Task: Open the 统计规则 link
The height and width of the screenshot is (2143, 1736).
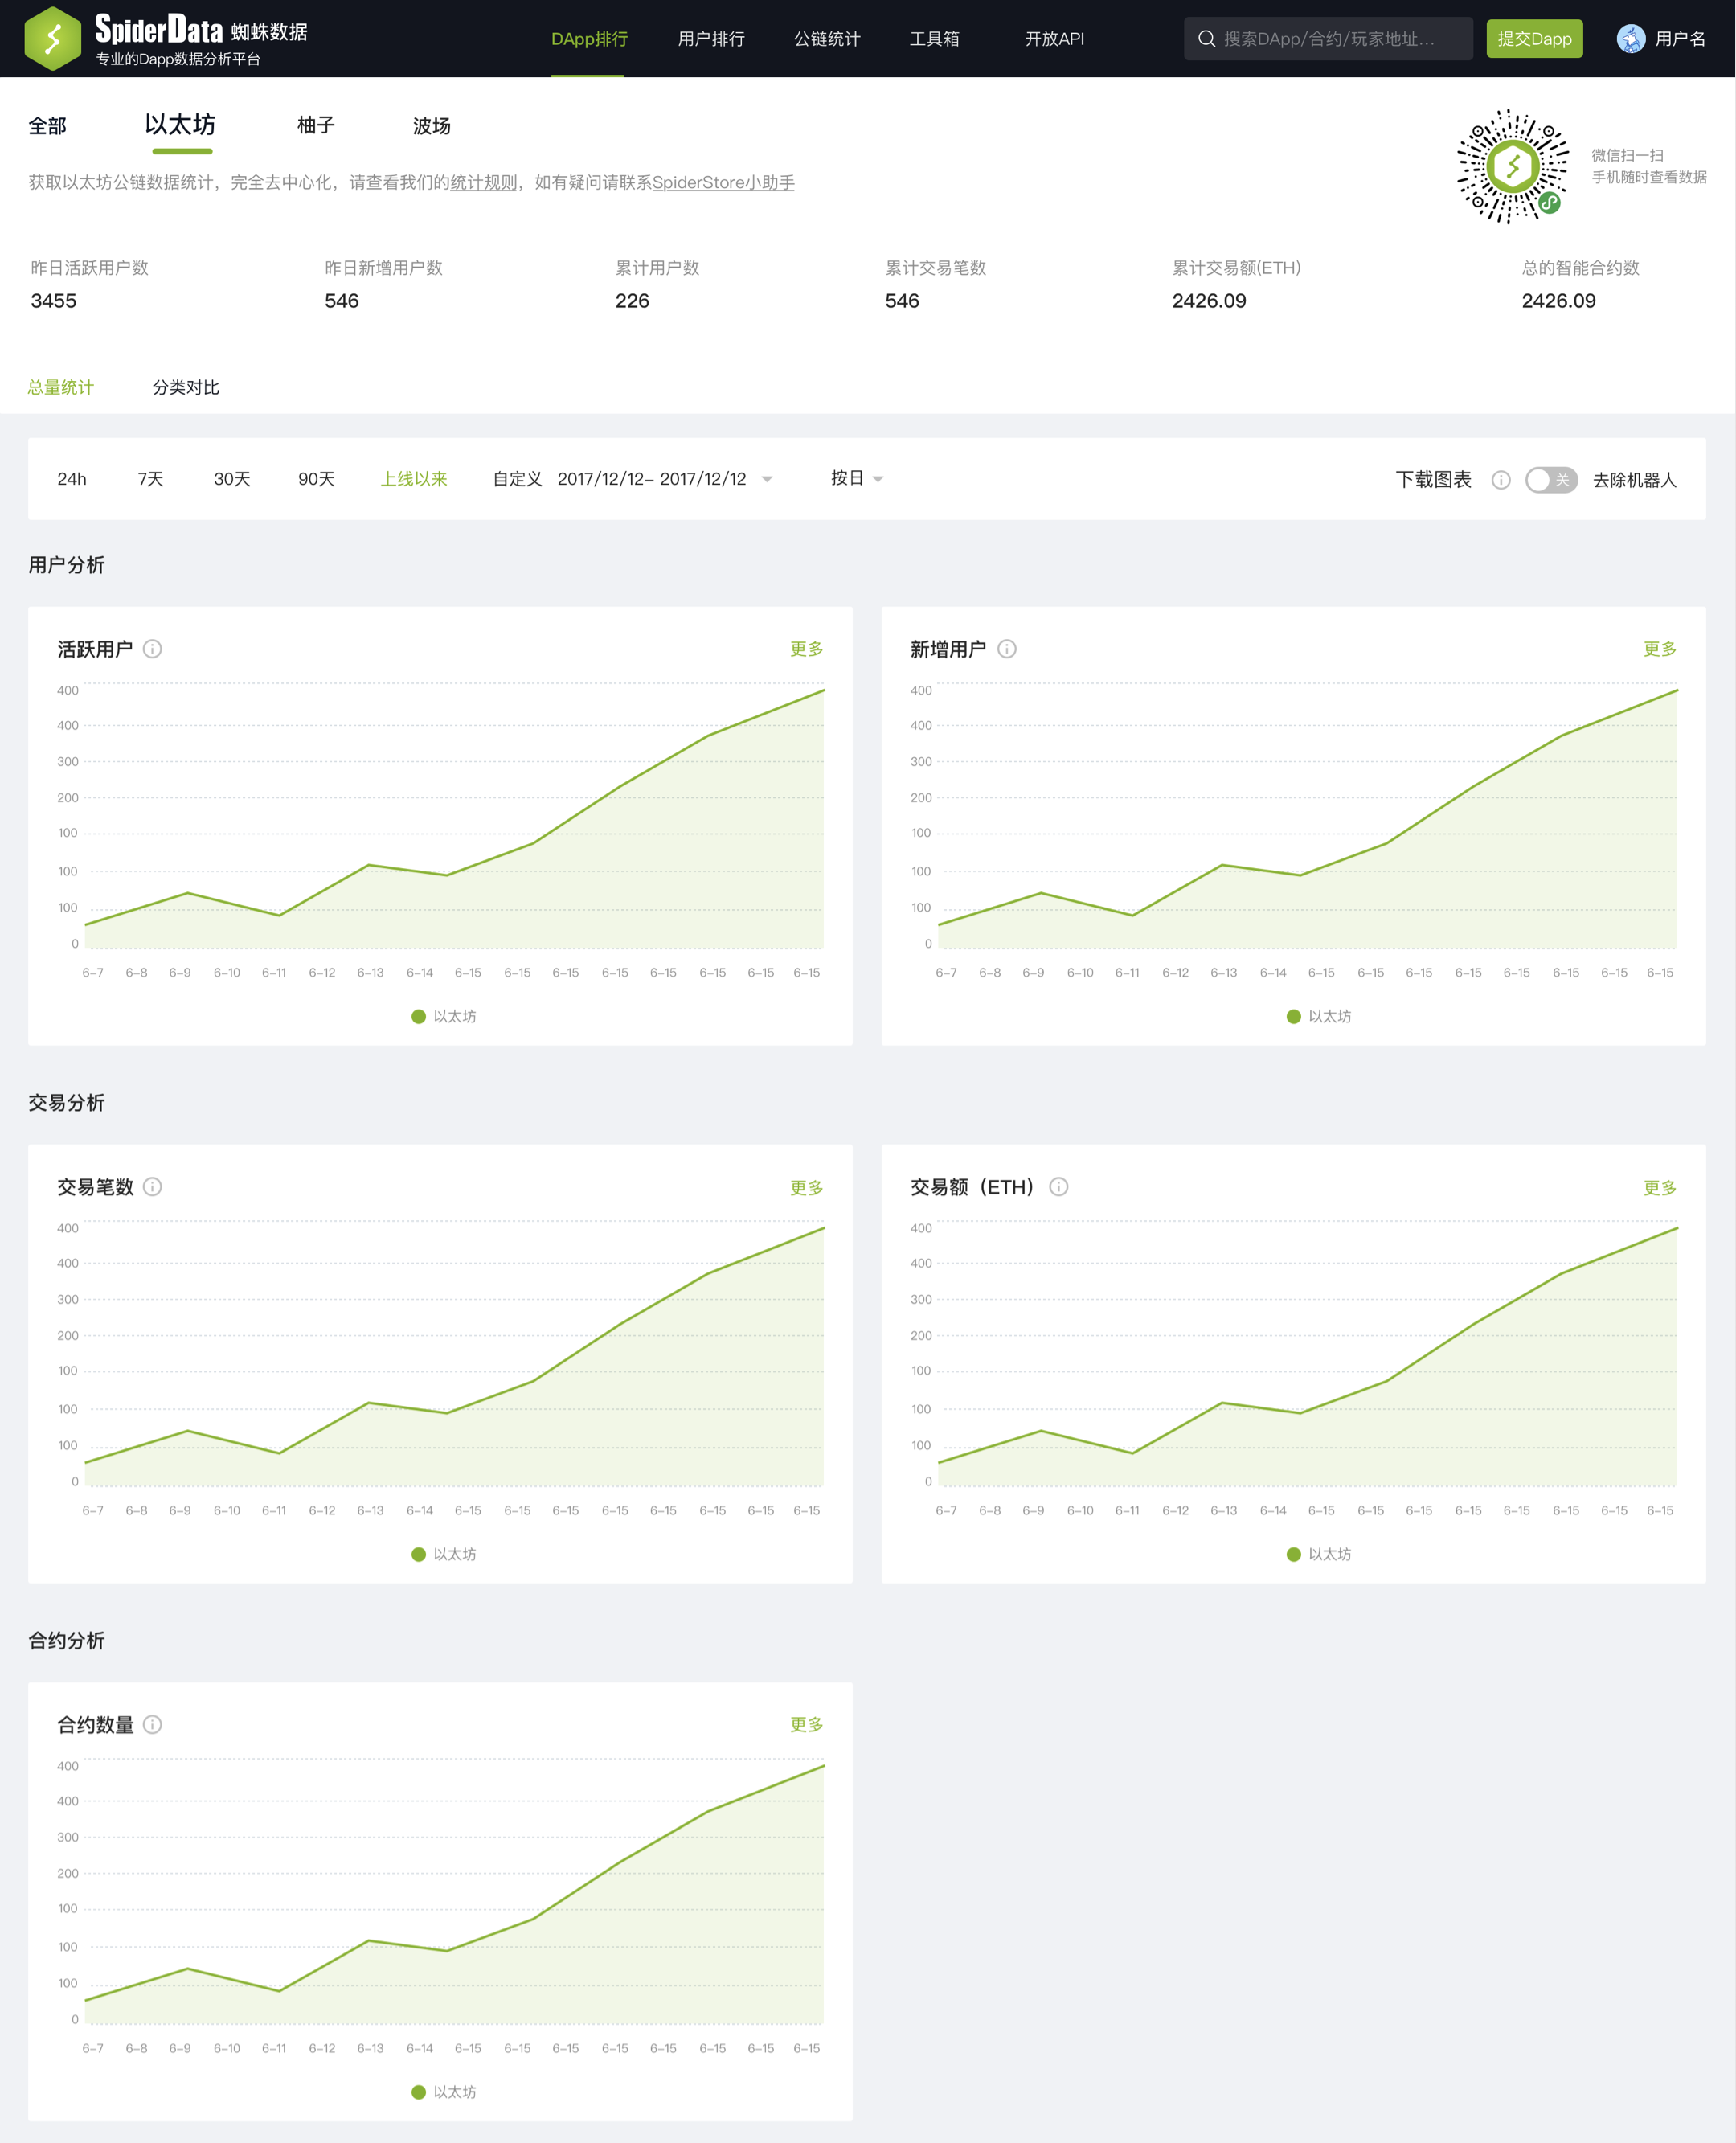Action: [483, 183]
